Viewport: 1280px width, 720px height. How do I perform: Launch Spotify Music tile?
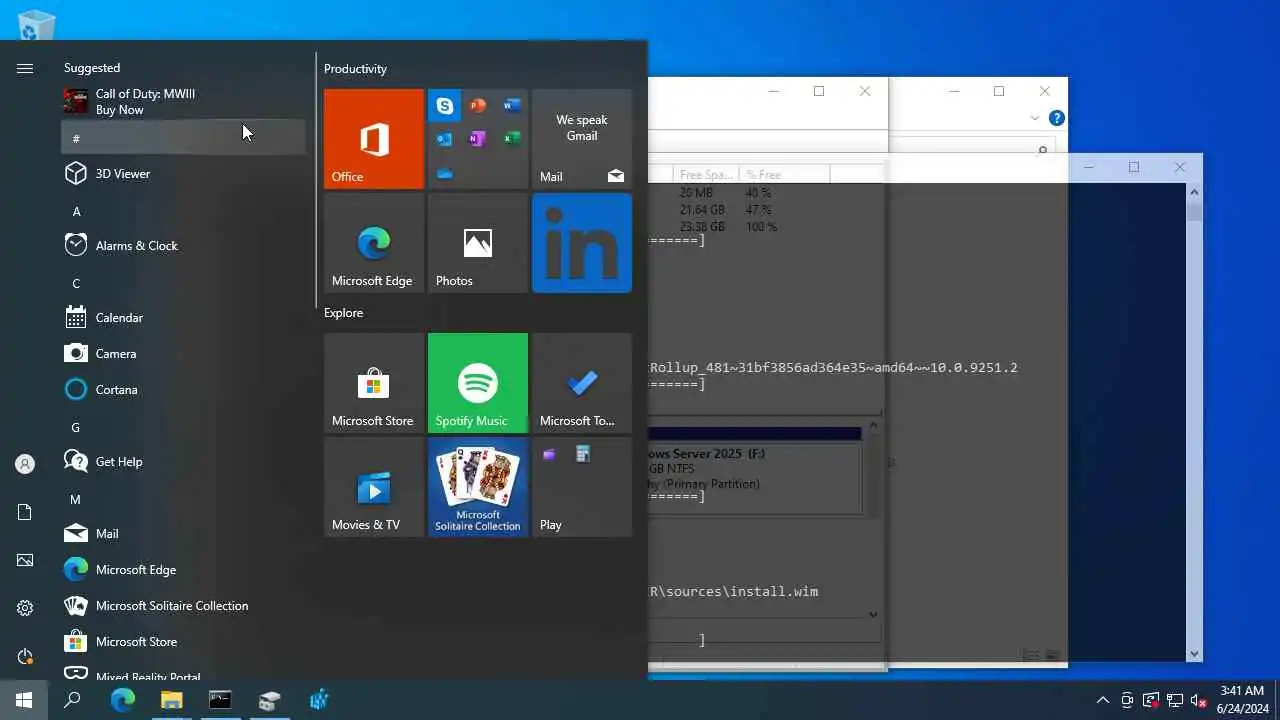478,383
